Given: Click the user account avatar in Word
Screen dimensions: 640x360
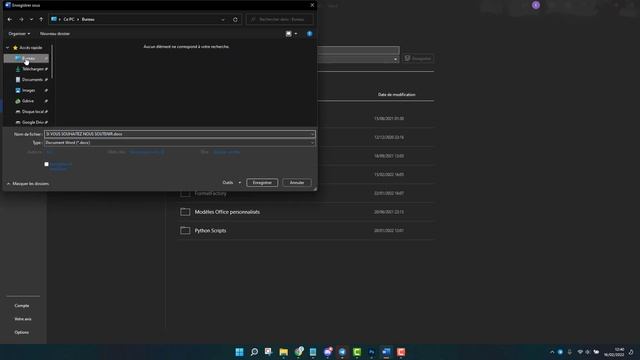Looking at the screenshot, I should point(536,5).
